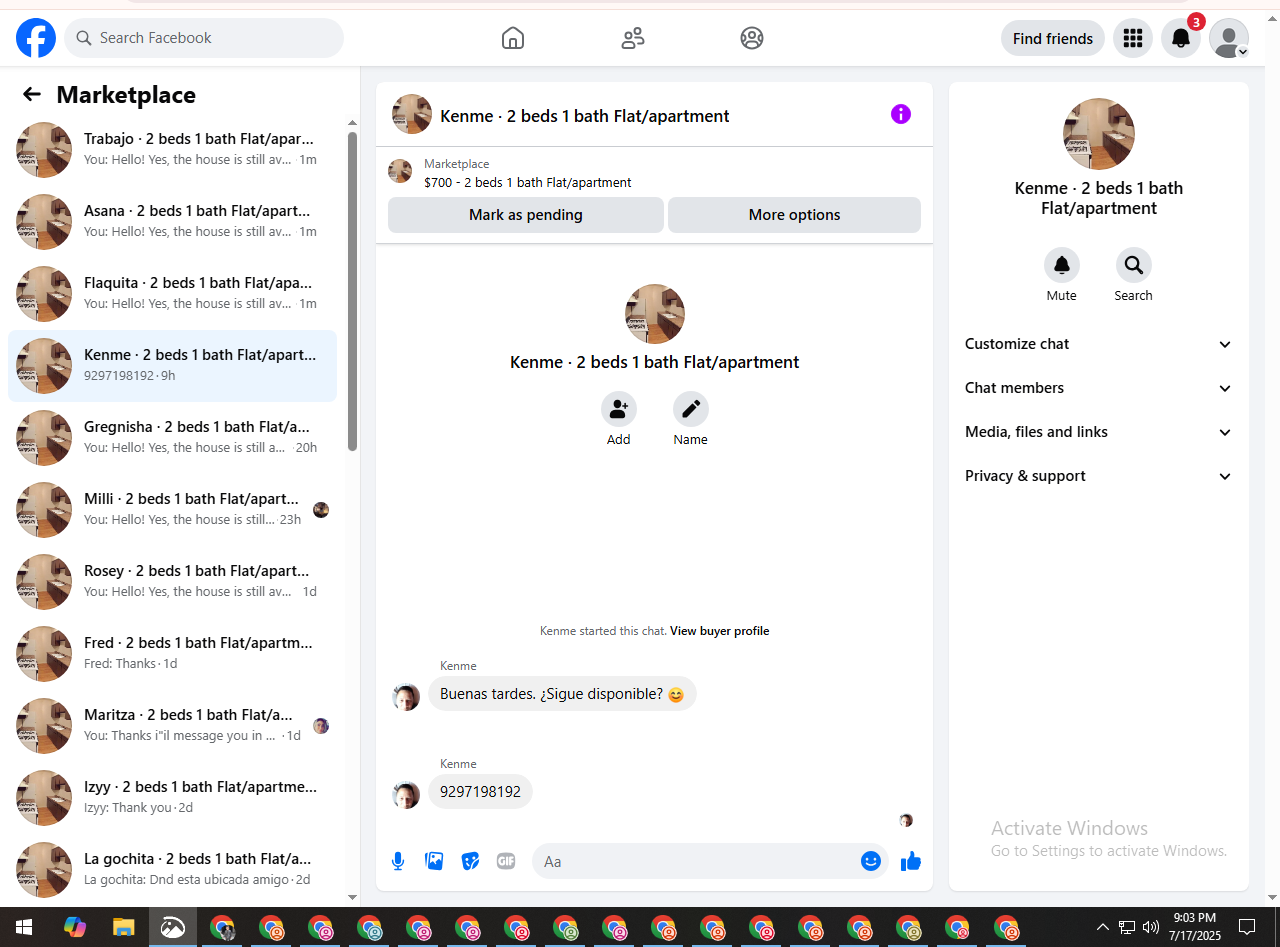Image resolution: width=1280 pixels, height=947 pixels.
Task: Click the volume icon in the system tray
Action: (1151, 927)
